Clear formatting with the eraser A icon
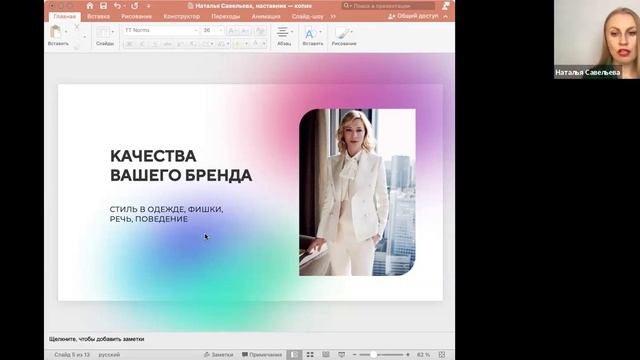 click(x=260, y=31)
